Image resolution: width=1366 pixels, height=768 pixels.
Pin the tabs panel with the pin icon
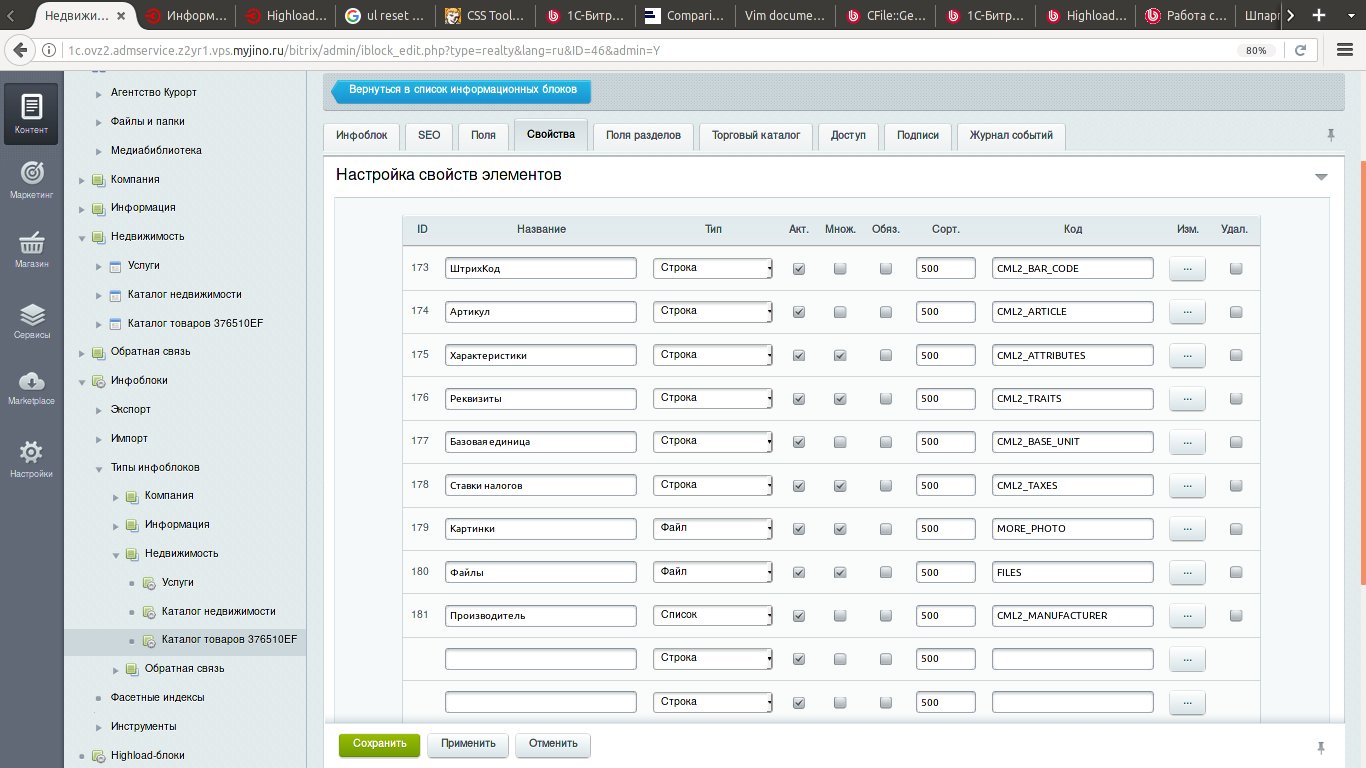tap(1330, 135)
